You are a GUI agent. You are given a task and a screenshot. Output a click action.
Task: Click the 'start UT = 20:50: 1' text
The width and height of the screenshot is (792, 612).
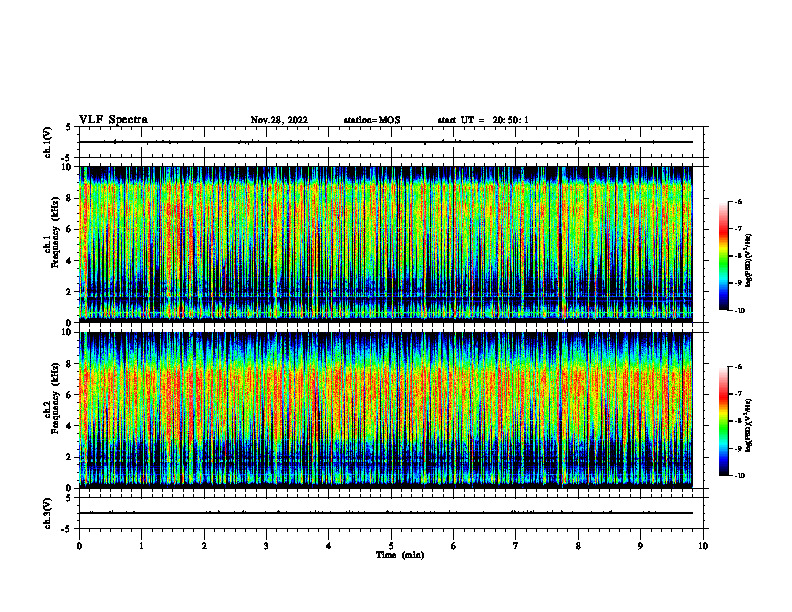point(483,120)
